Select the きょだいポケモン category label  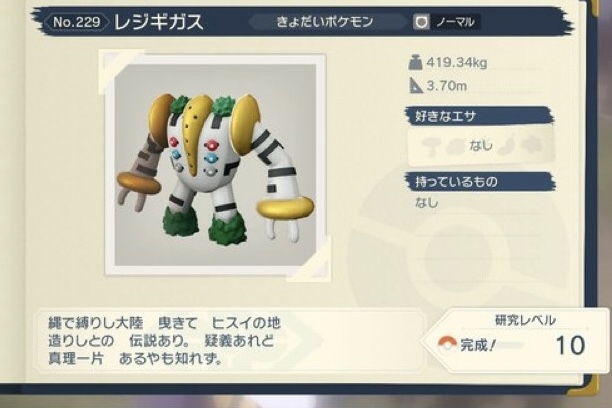tap(325, 21)
